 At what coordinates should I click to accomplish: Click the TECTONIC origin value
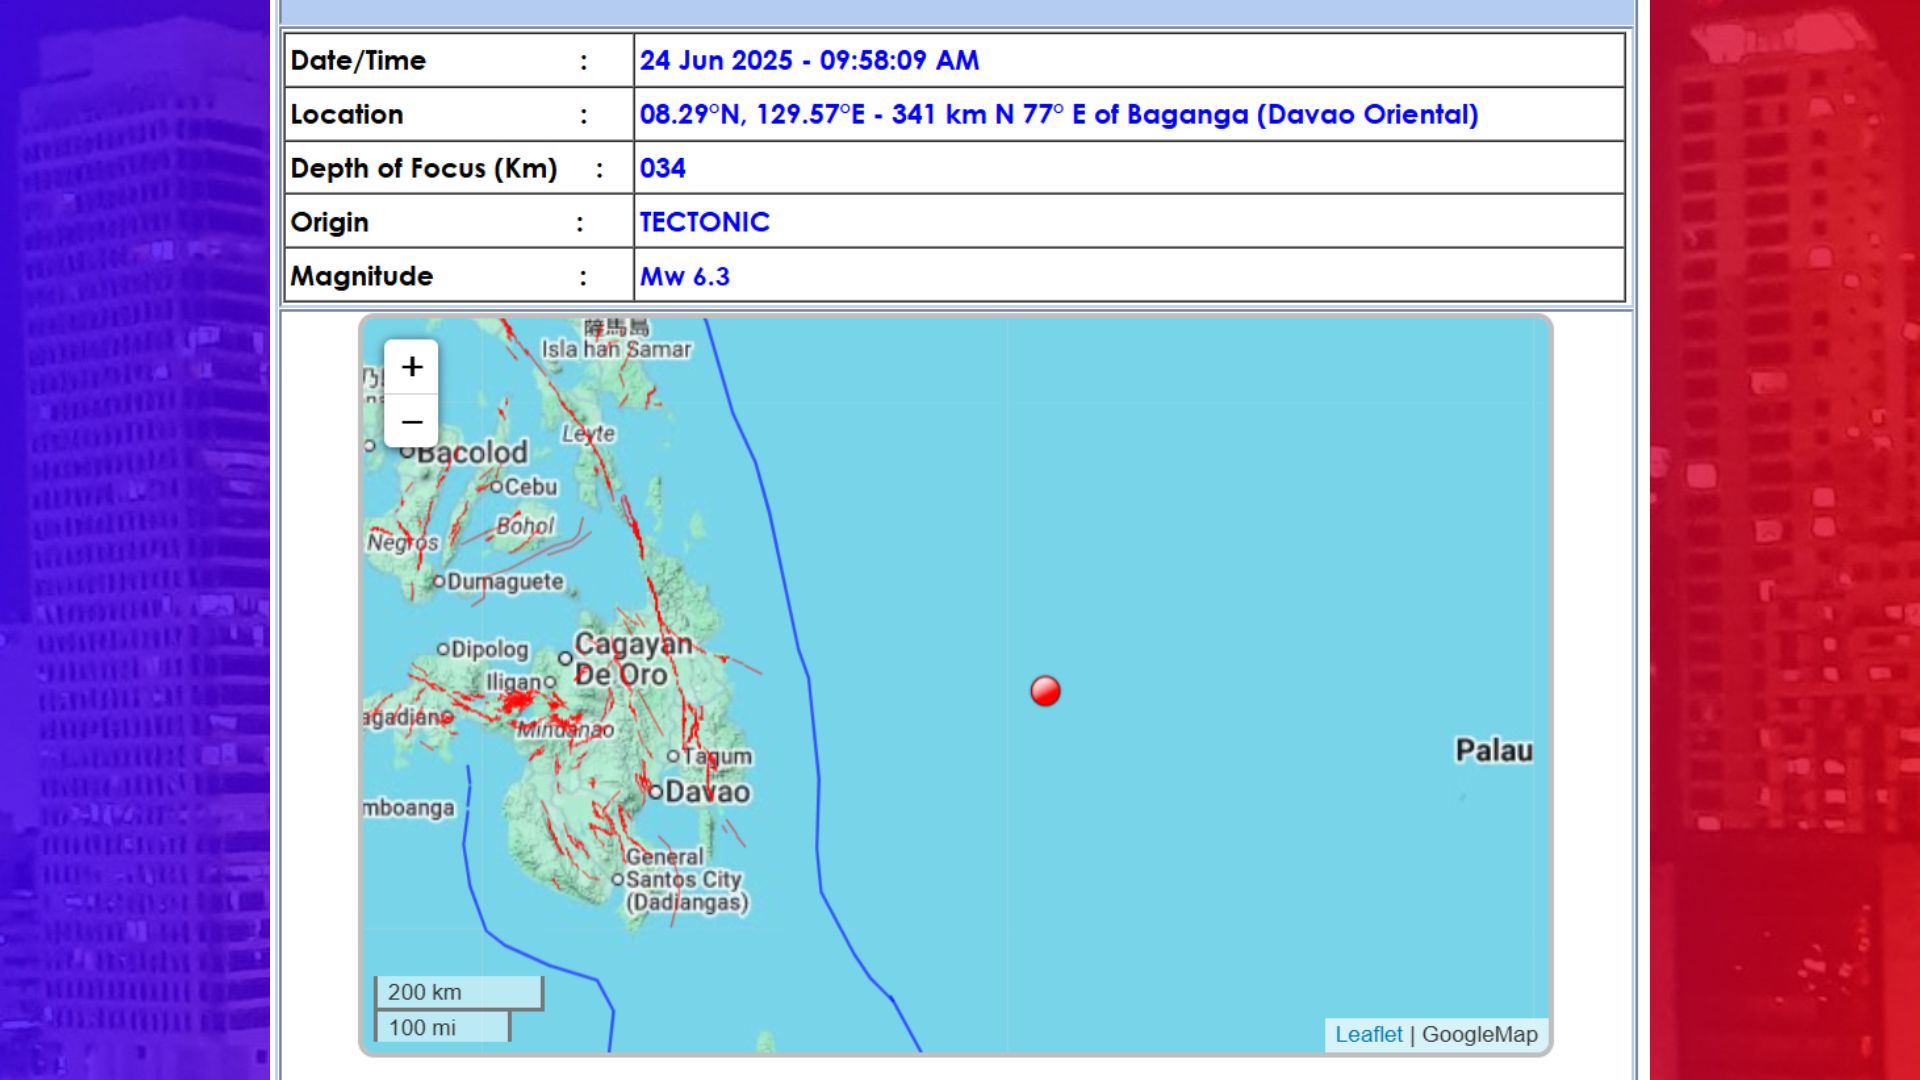pyautogui.click(x=704, y=222)
